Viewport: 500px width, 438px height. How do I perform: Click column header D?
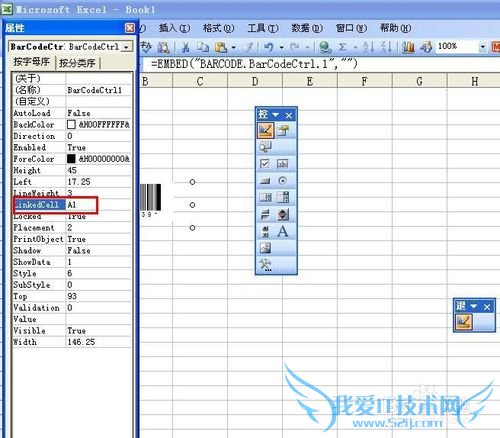click(255, 81)
